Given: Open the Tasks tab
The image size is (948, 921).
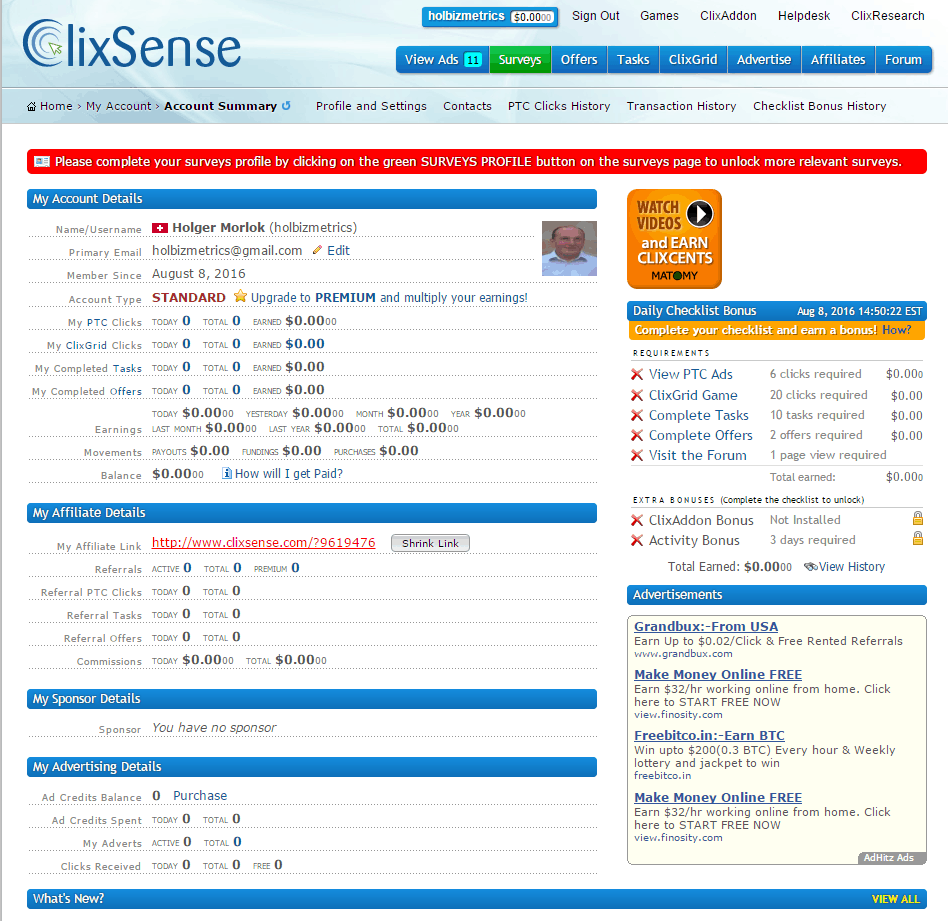Looking at the screenshot, I should [633, 59].
